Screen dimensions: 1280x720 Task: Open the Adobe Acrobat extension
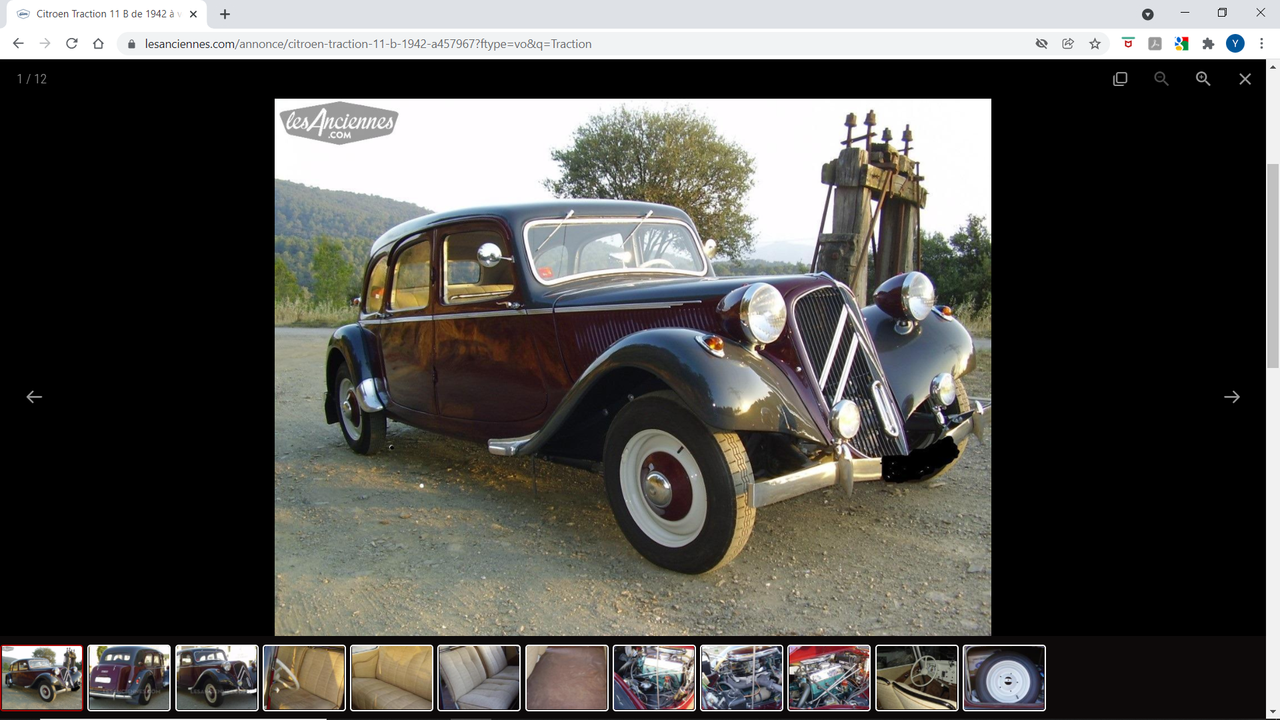pos(1155,44)
